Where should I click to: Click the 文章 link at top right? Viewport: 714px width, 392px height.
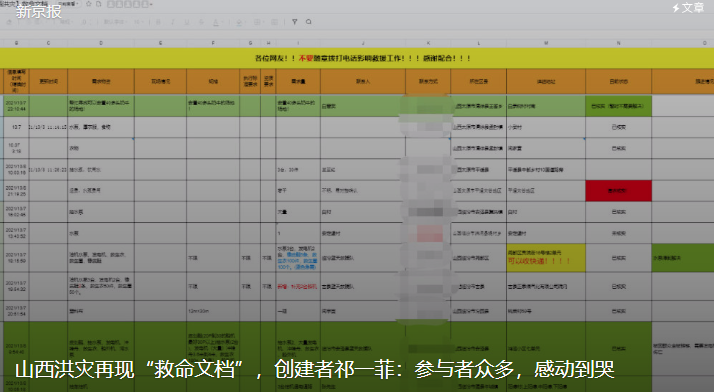(x=688, y=8)
